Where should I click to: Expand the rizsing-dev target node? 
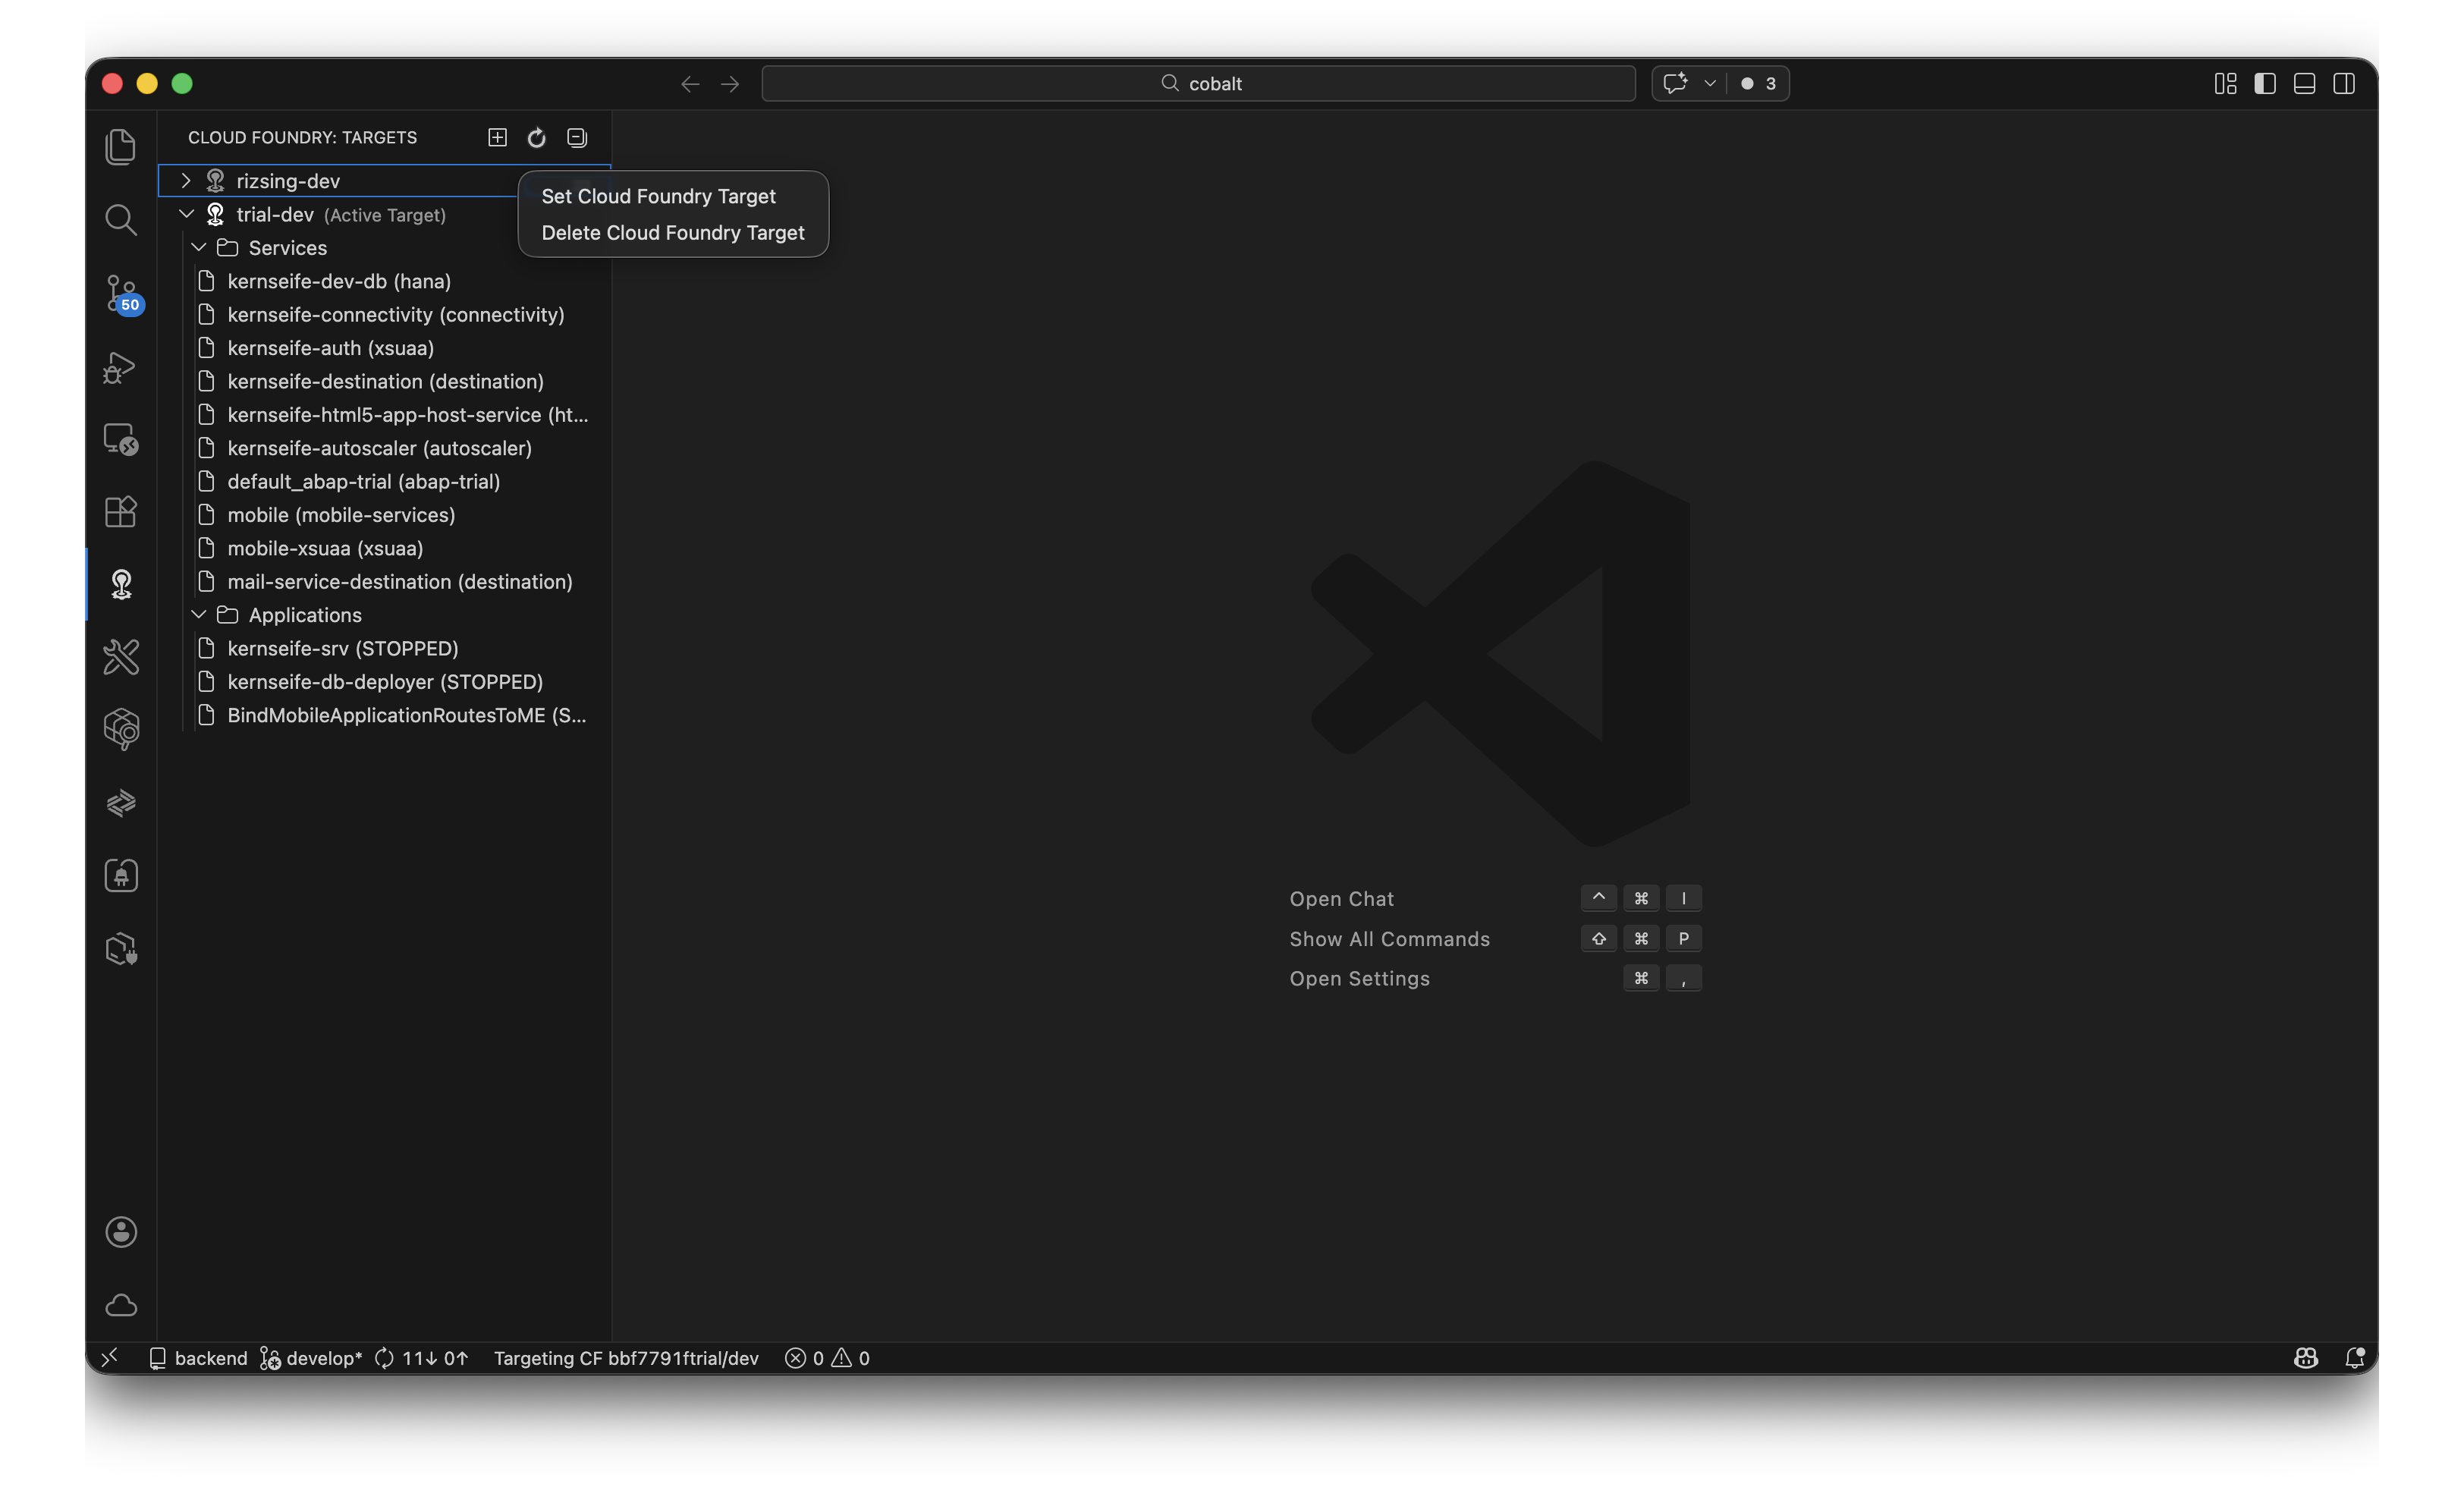(x=186, y=181)
